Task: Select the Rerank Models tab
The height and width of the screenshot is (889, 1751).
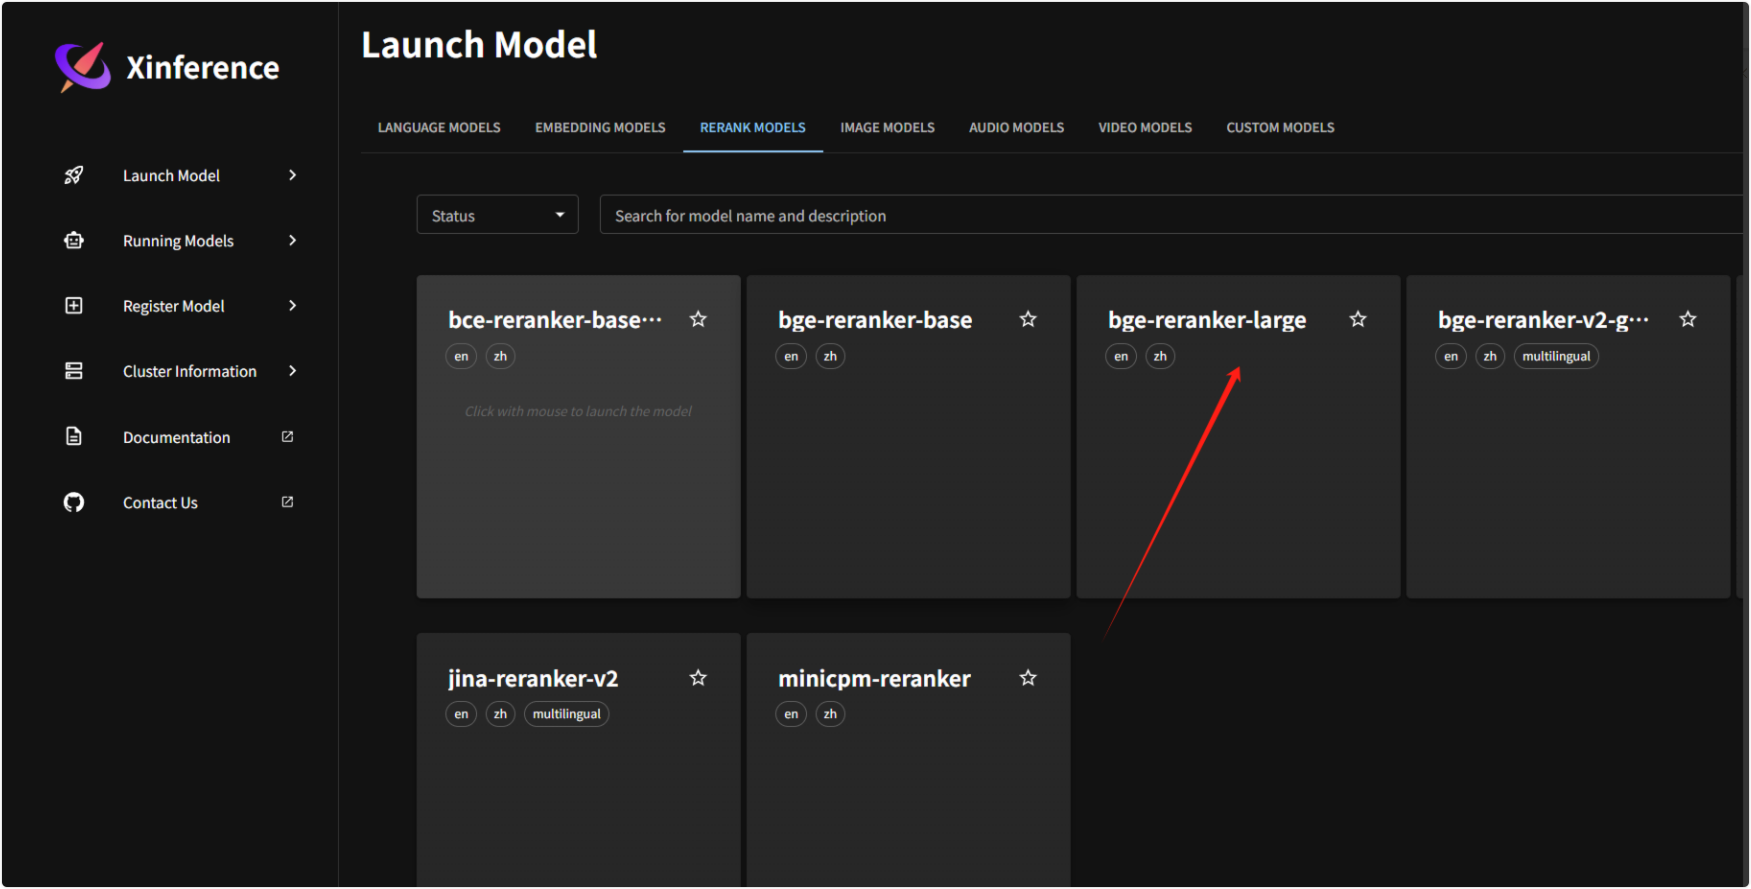Action: pos(753,128)
